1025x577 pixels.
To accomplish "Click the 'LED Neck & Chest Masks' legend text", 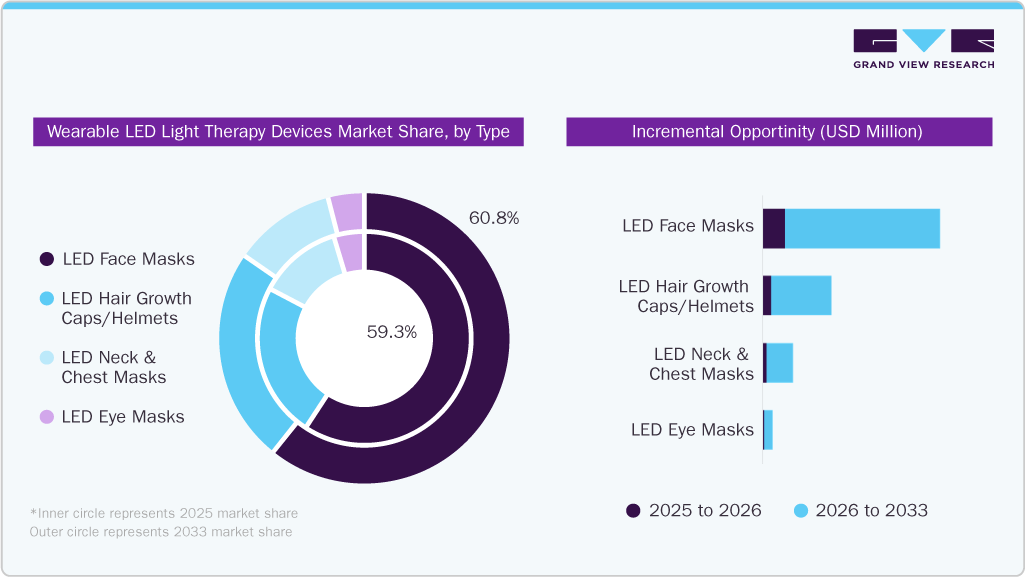I will pos(114,367).
